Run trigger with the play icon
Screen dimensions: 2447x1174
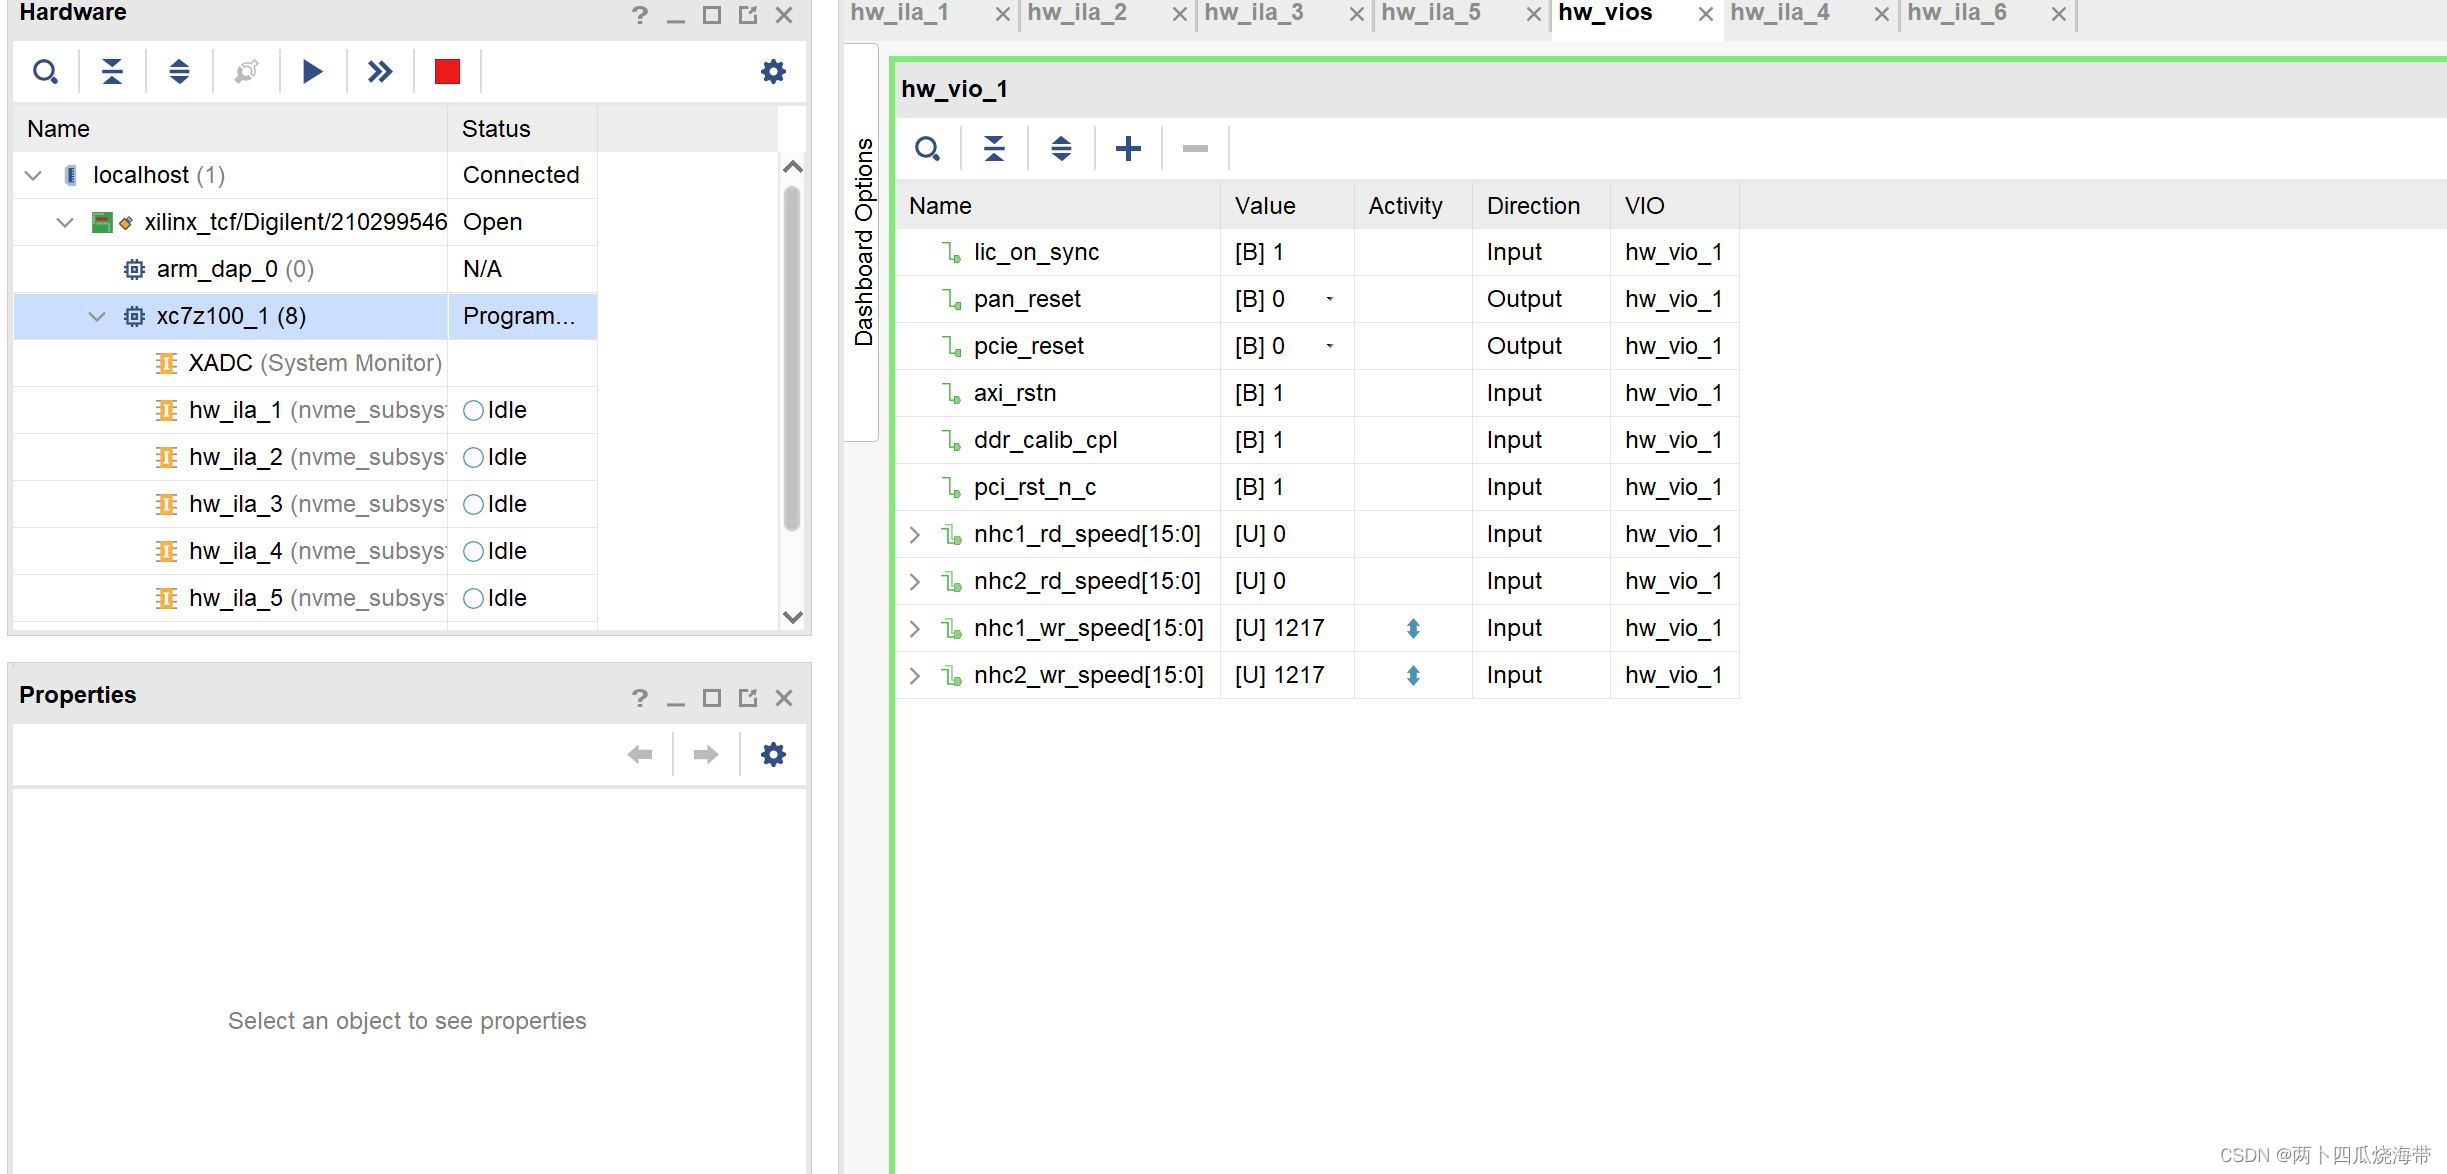[312, 72]
